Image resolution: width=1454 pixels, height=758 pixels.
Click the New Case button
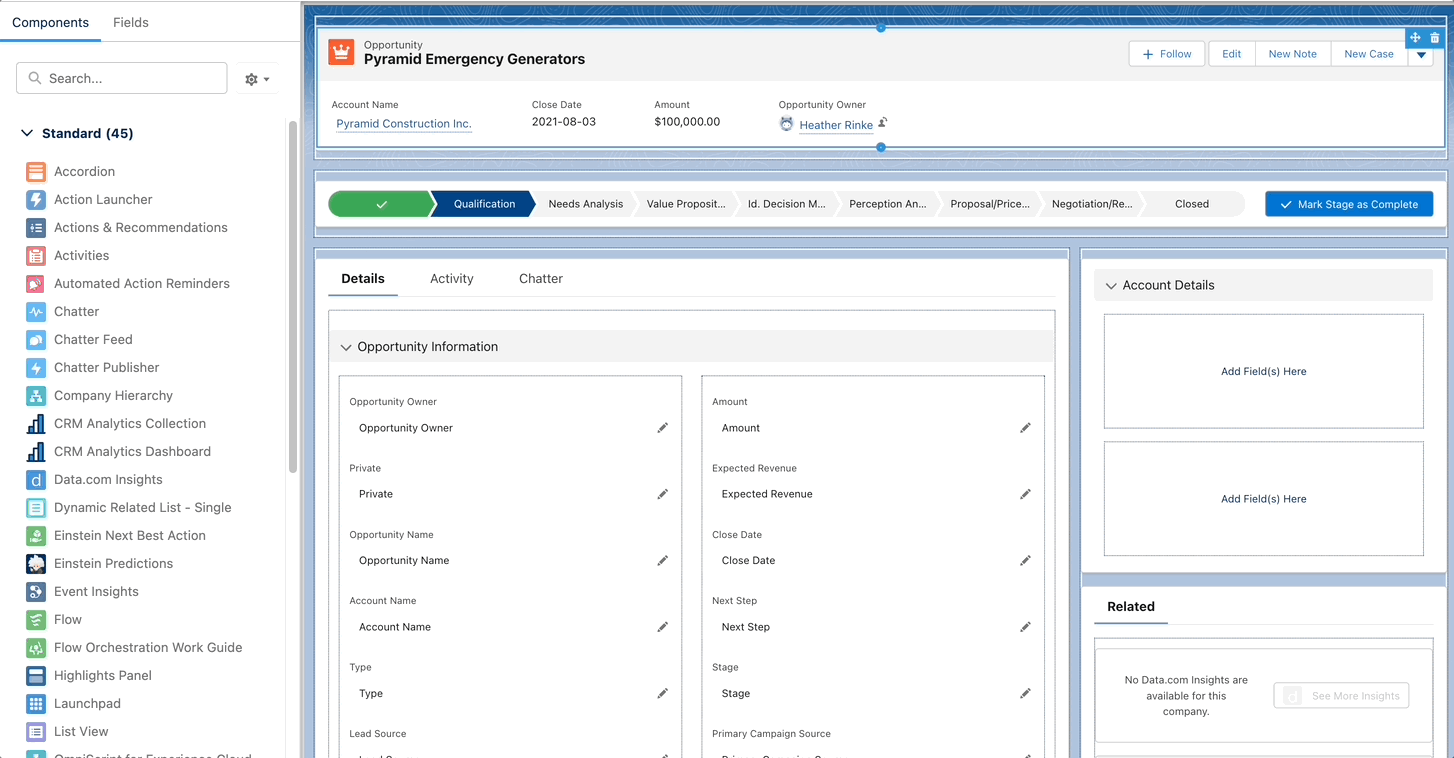pos(1369,54)
